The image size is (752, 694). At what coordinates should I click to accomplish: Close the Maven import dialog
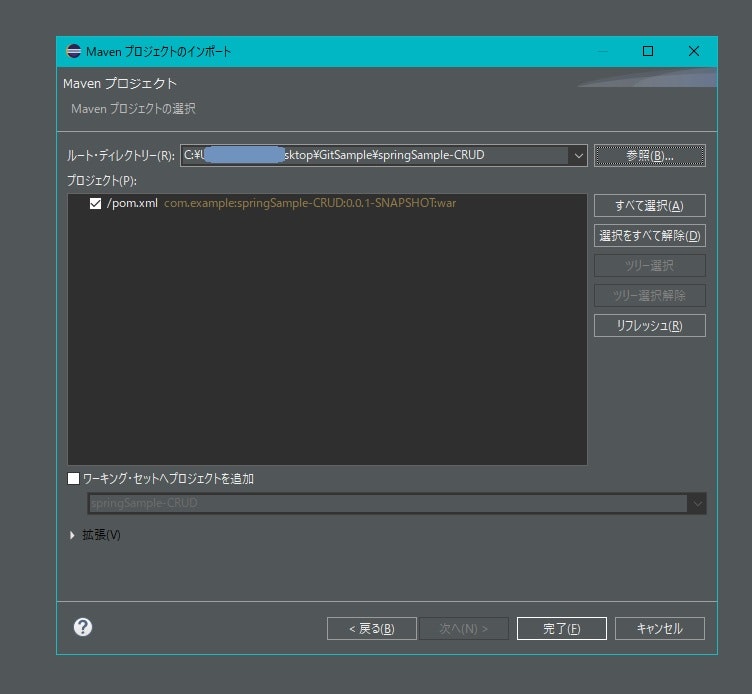[x=693, y=51]
